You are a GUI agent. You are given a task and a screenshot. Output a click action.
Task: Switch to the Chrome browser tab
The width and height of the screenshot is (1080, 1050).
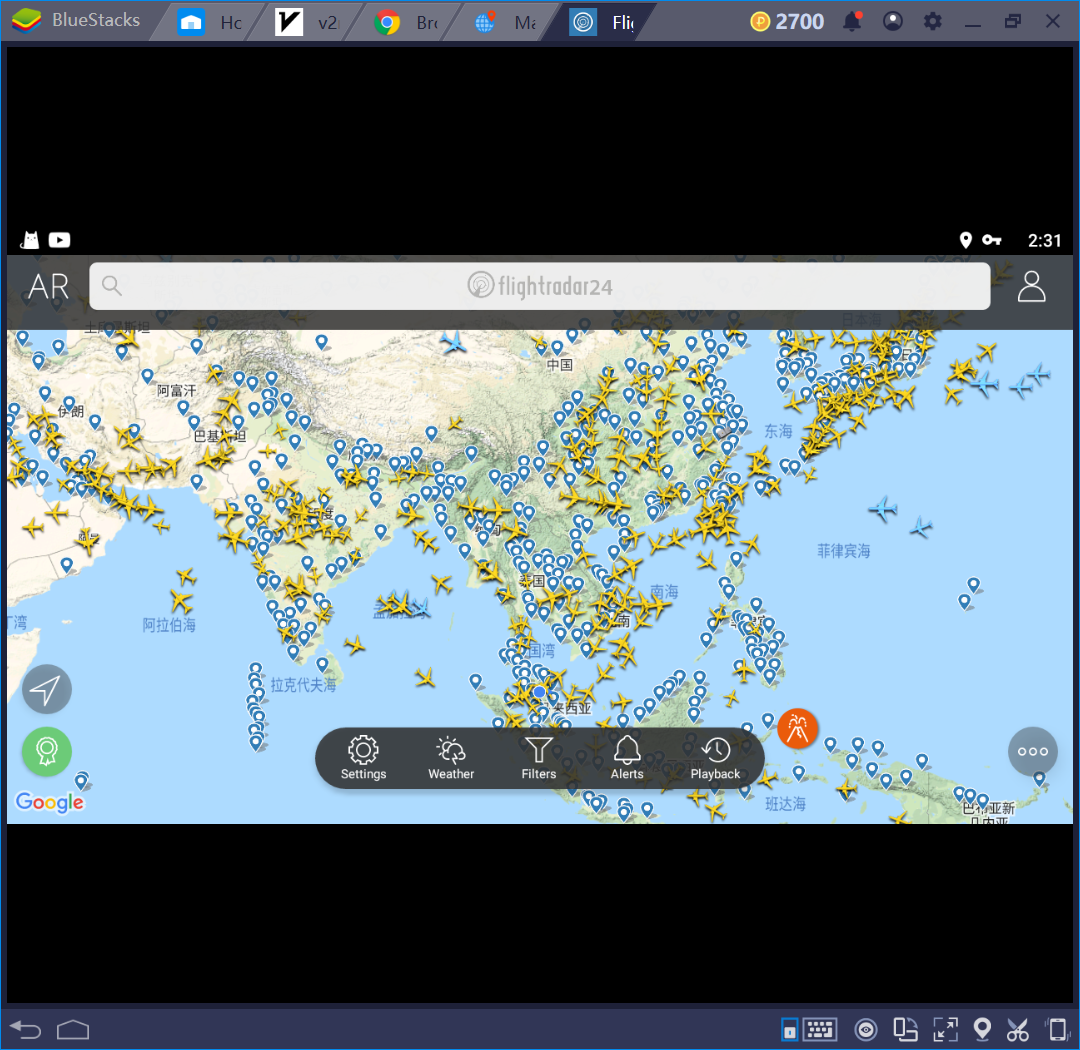406,22
